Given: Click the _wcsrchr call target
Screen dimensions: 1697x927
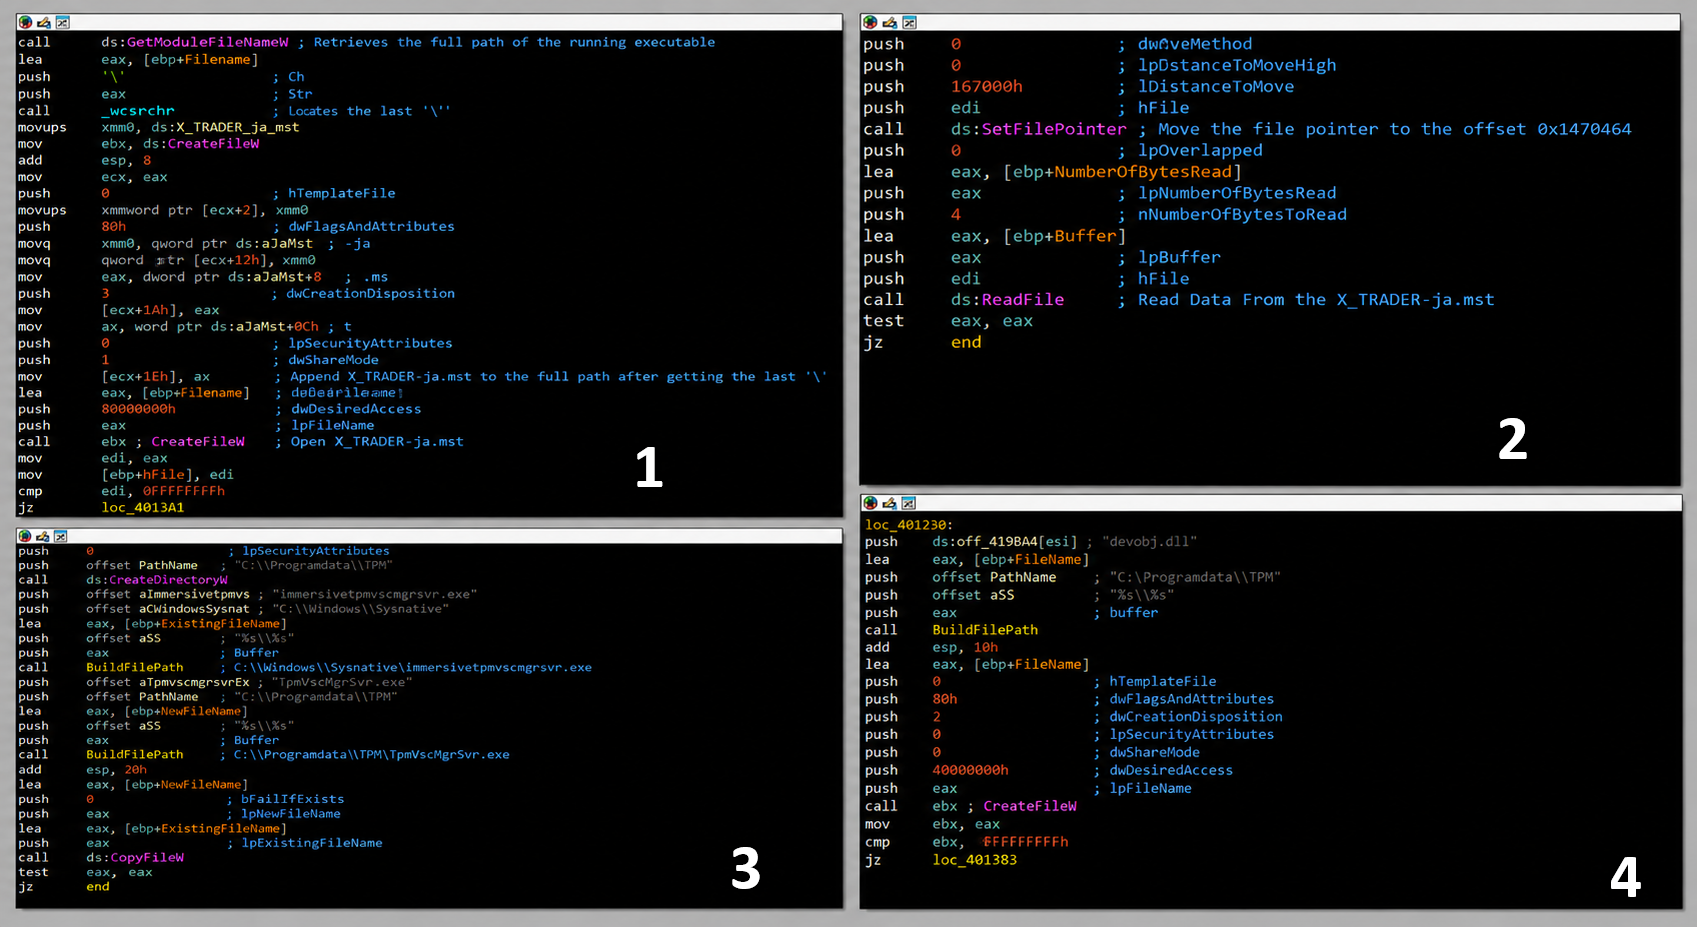Looking at the screenshot, I should tap(138, 111).
